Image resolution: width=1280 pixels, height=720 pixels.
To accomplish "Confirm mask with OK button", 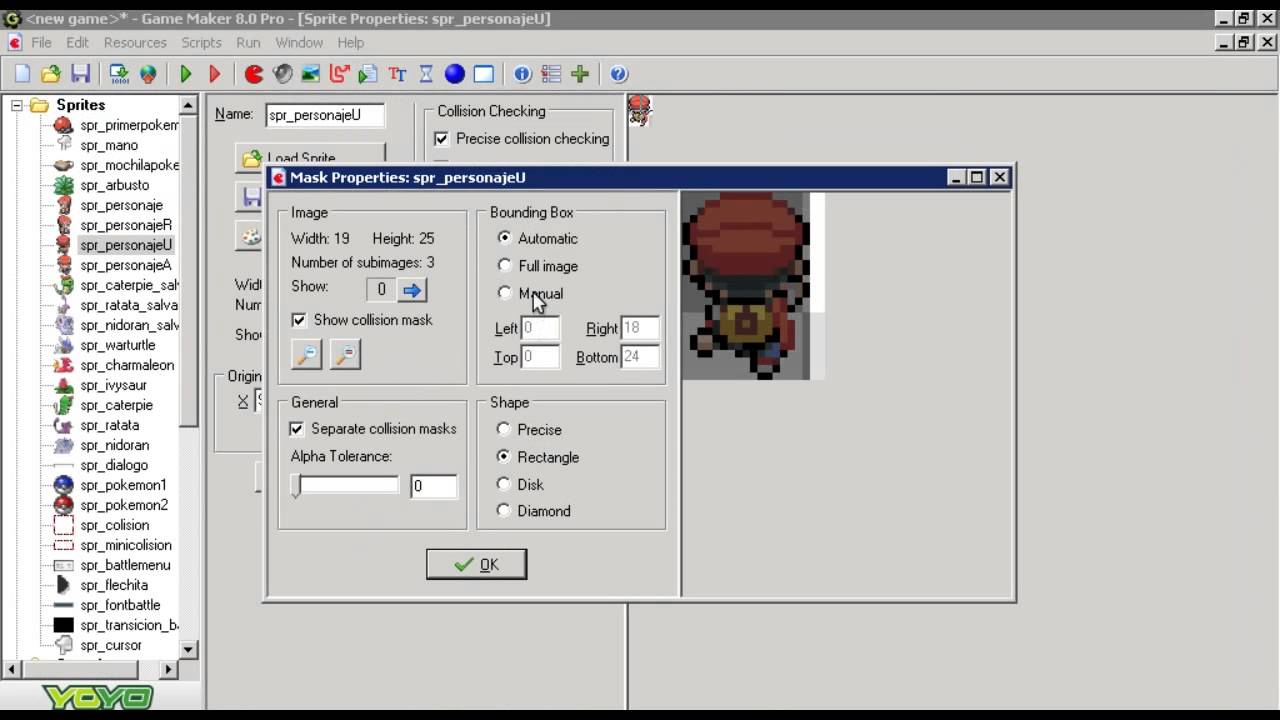I will tap(476, 564).
